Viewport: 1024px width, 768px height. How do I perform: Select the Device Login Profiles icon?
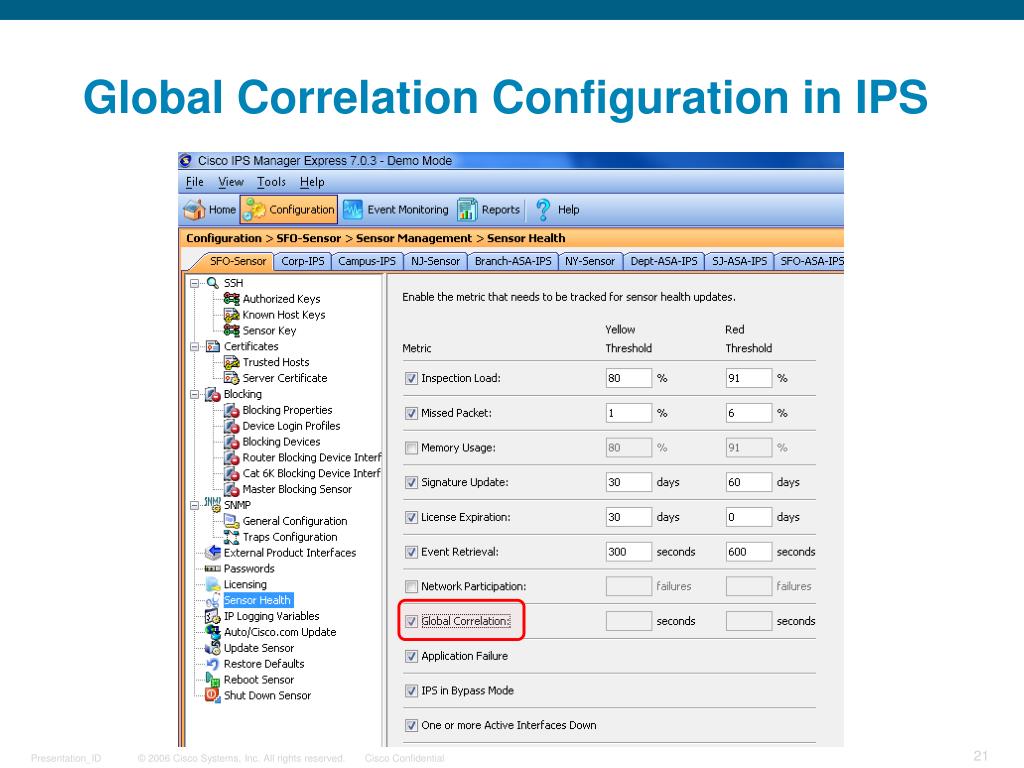(231, 426)
